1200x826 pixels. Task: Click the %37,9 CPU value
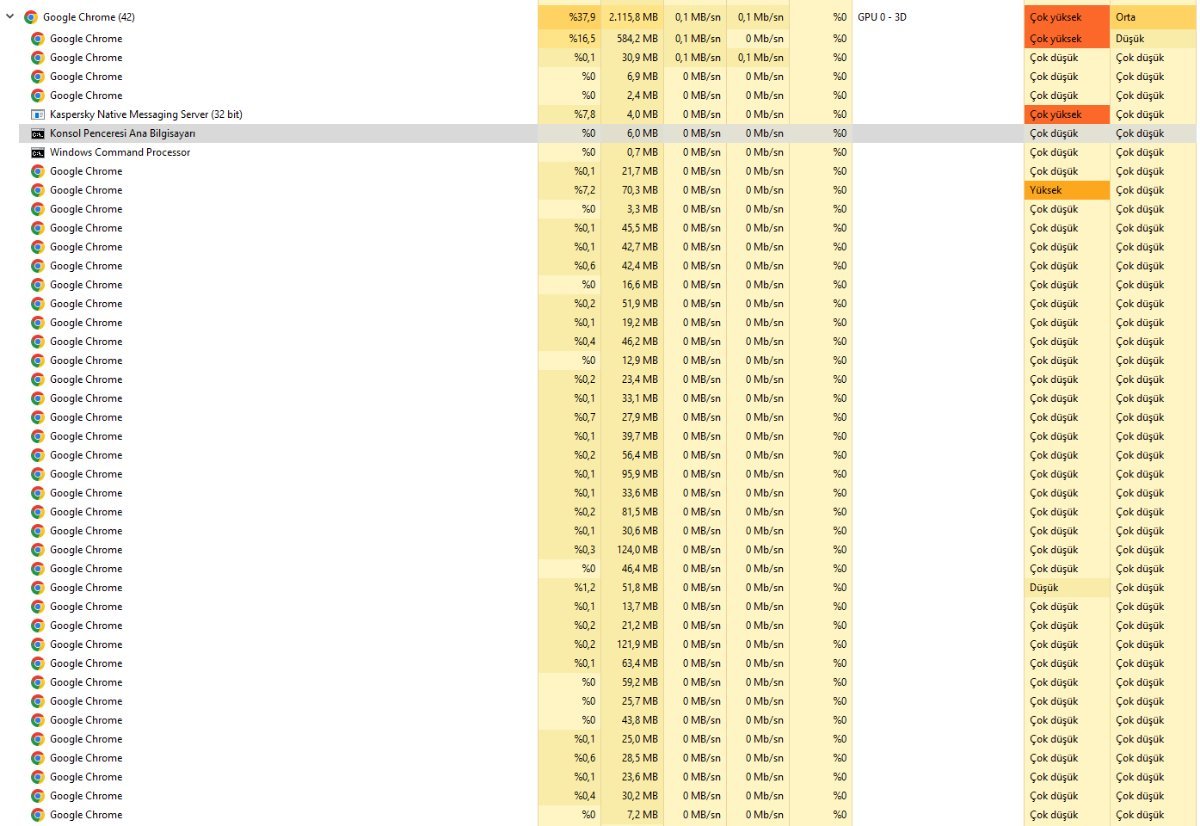point(582,17)
